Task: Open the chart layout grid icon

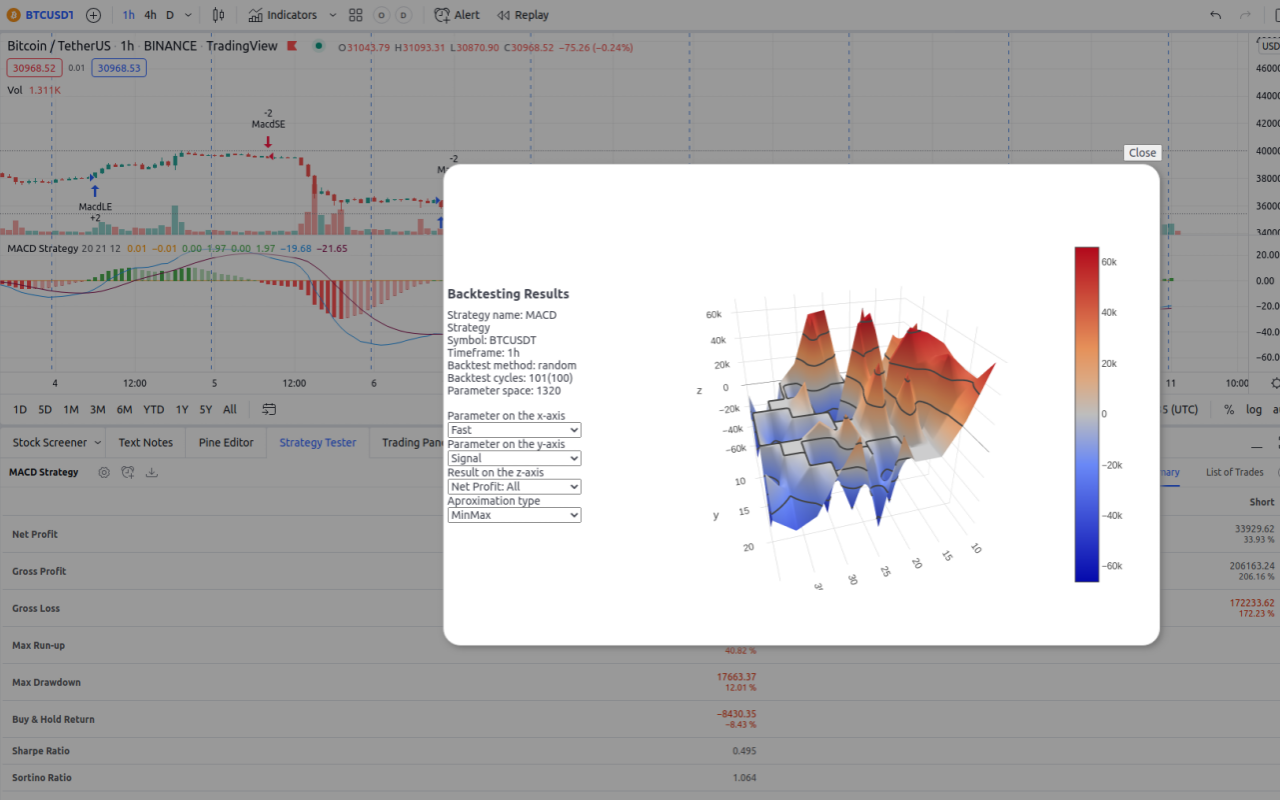Action: coord(355,14)
